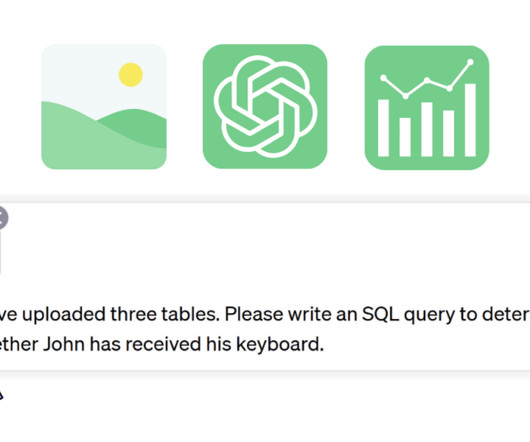Image resolution: width=530 pixels, height=442 pixels.
Task: Click the landscape picture icon
Action: pyautogui.click(x=104, y=106)
